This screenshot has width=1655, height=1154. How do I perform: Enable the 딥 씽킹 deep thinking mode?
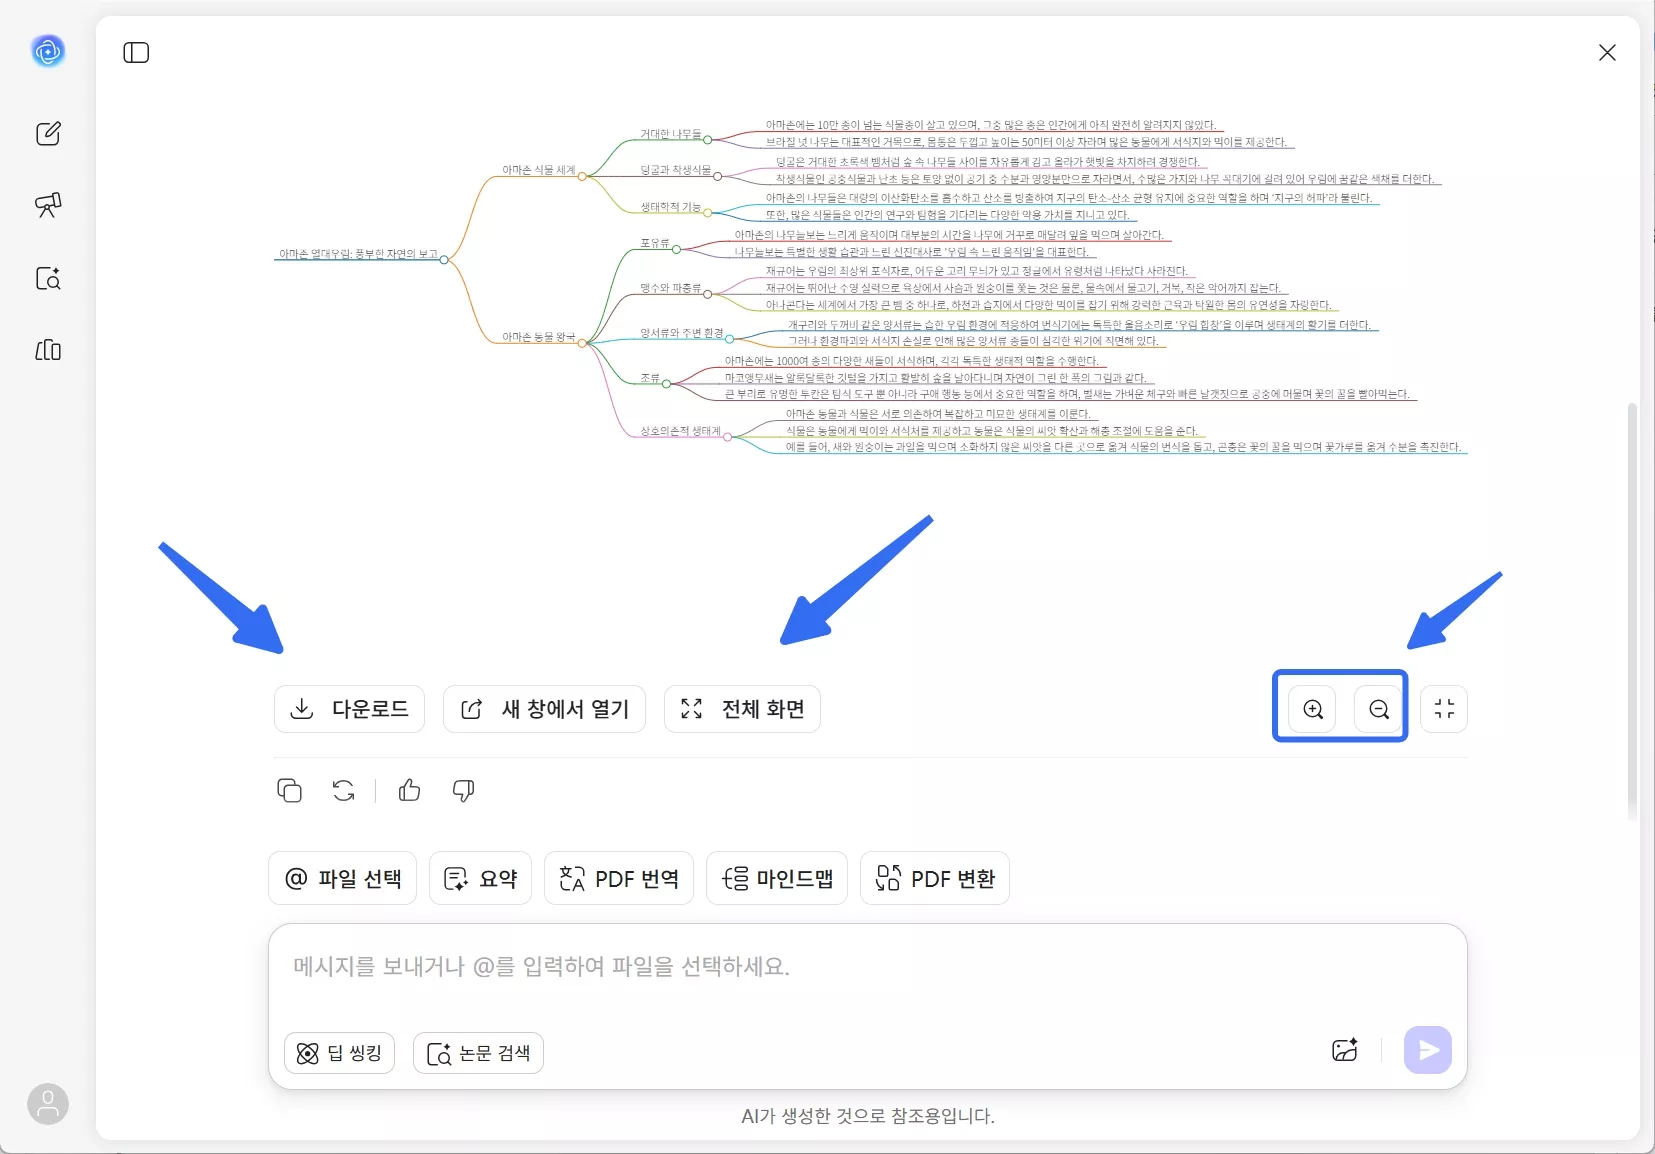pyautogui.click(x=338, y=1052)
